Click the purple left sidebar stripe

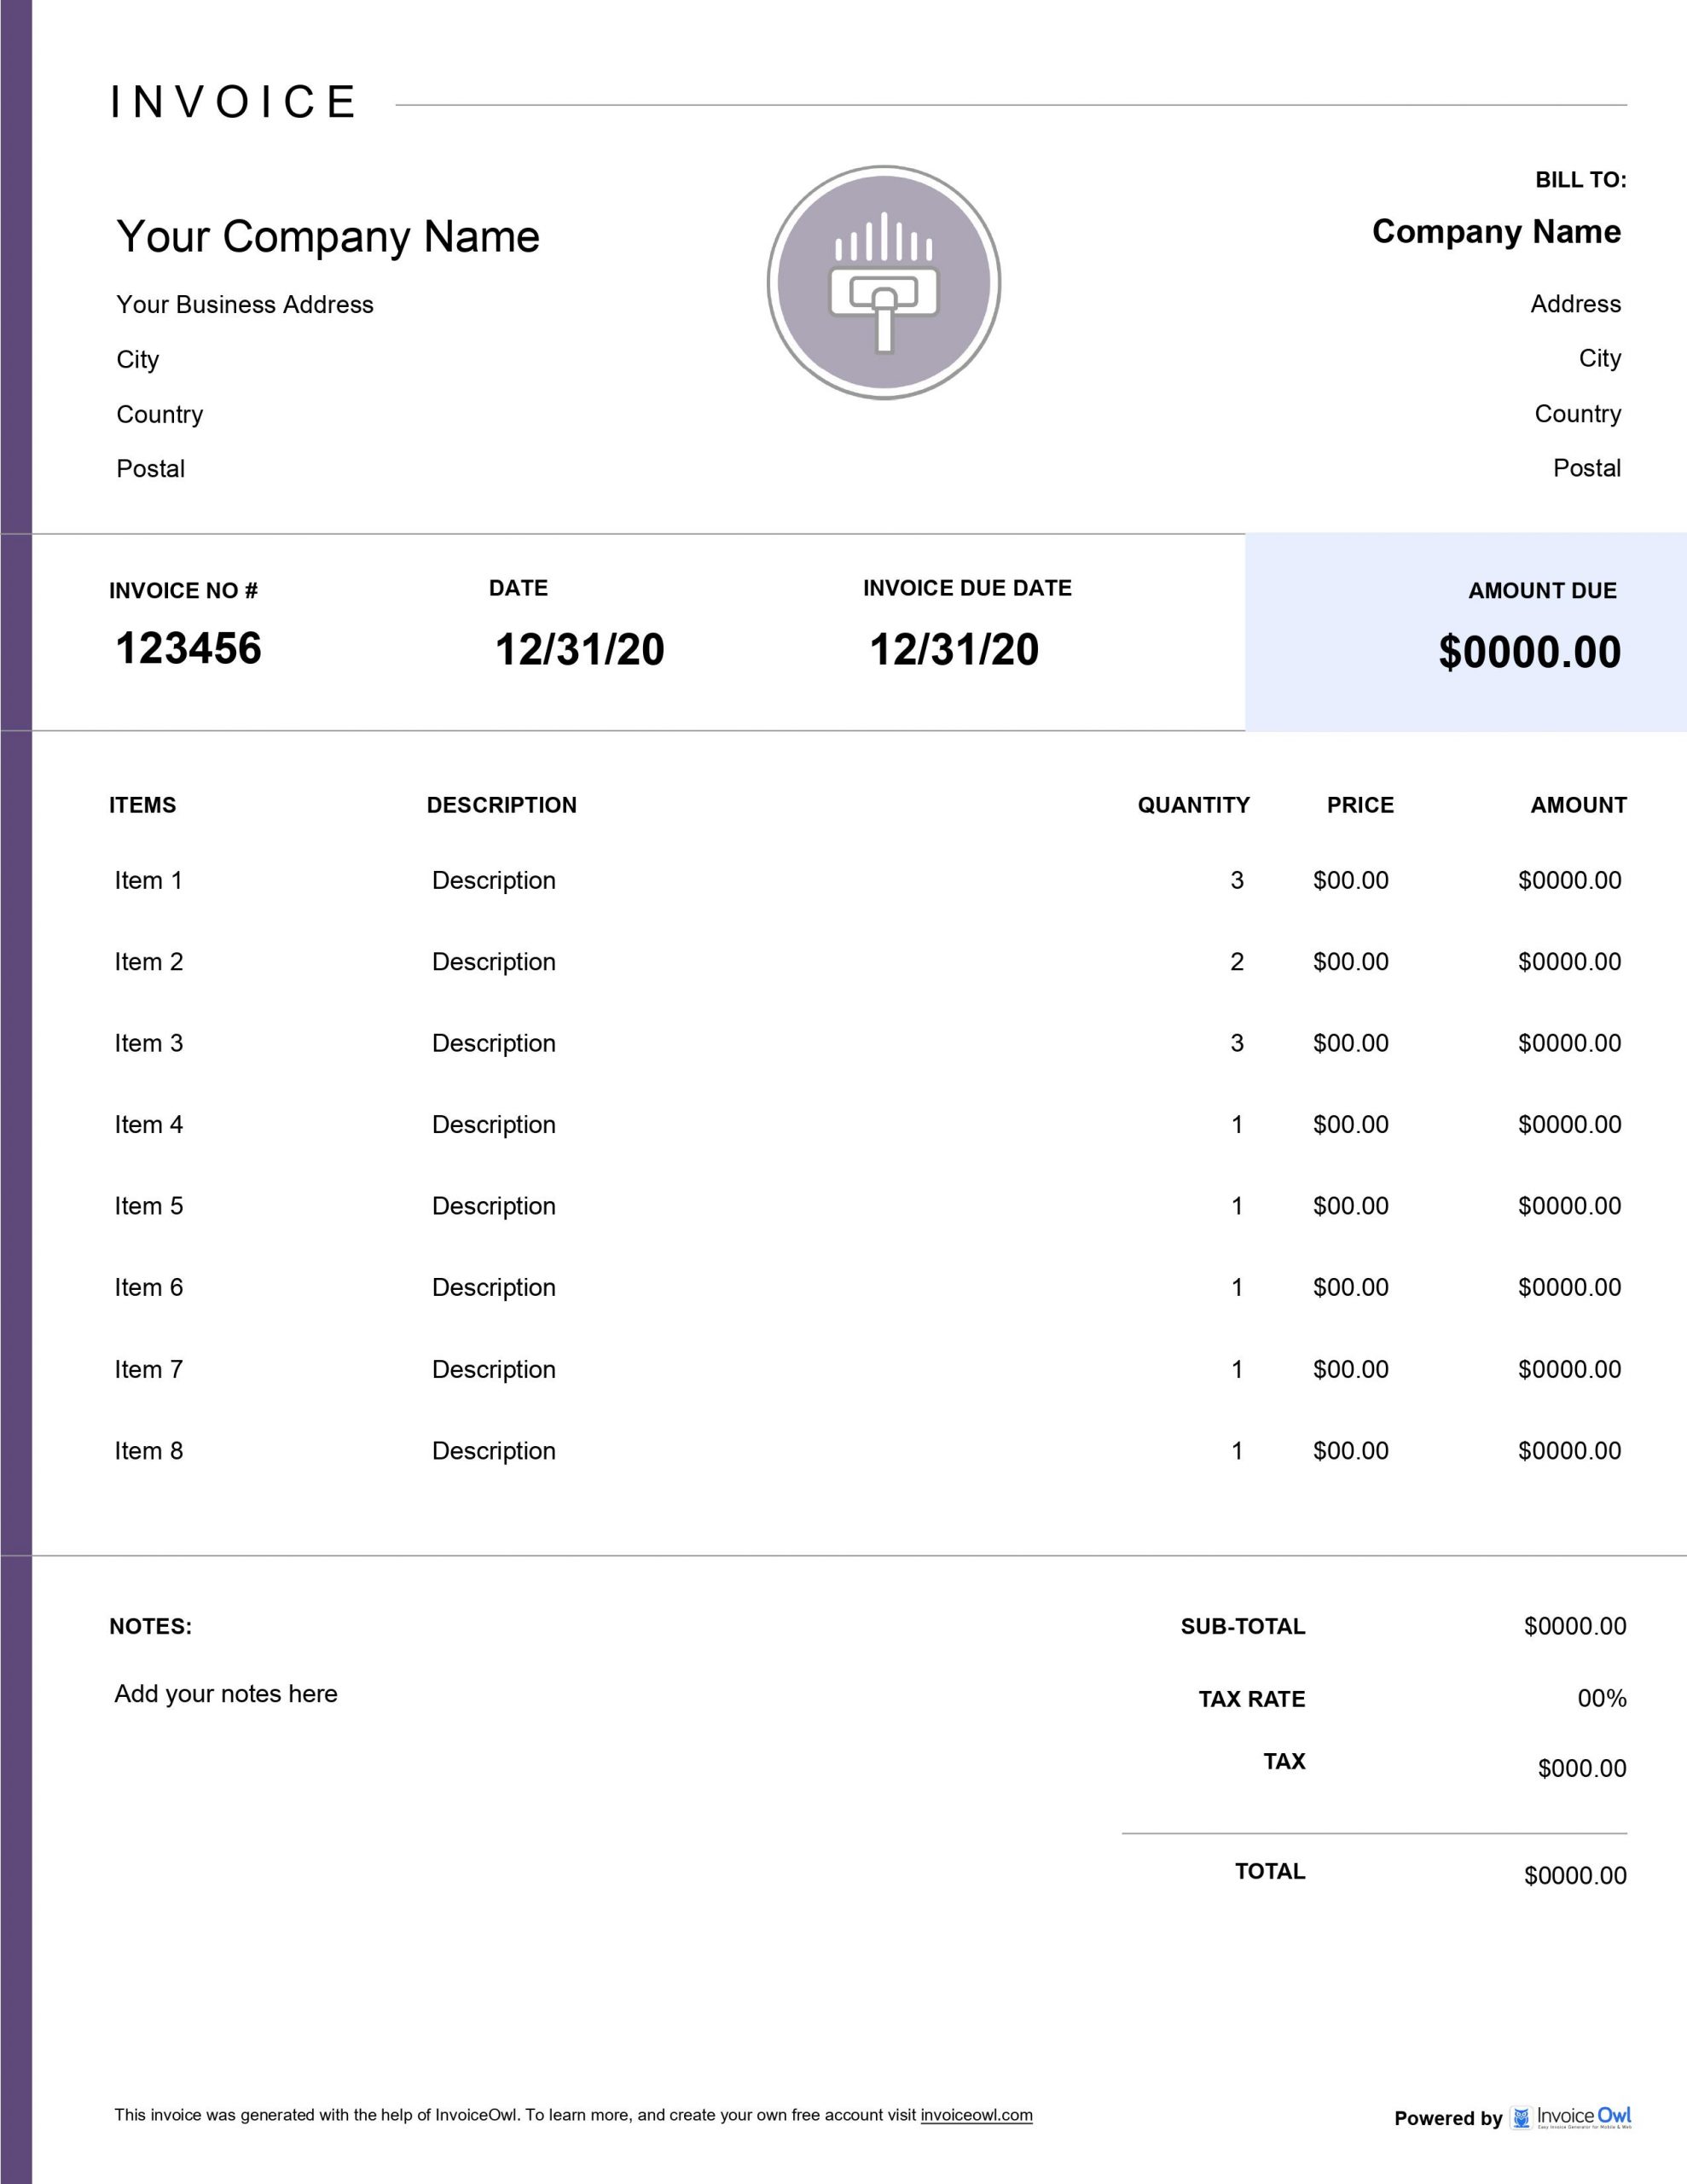(x=15, y=1092)
